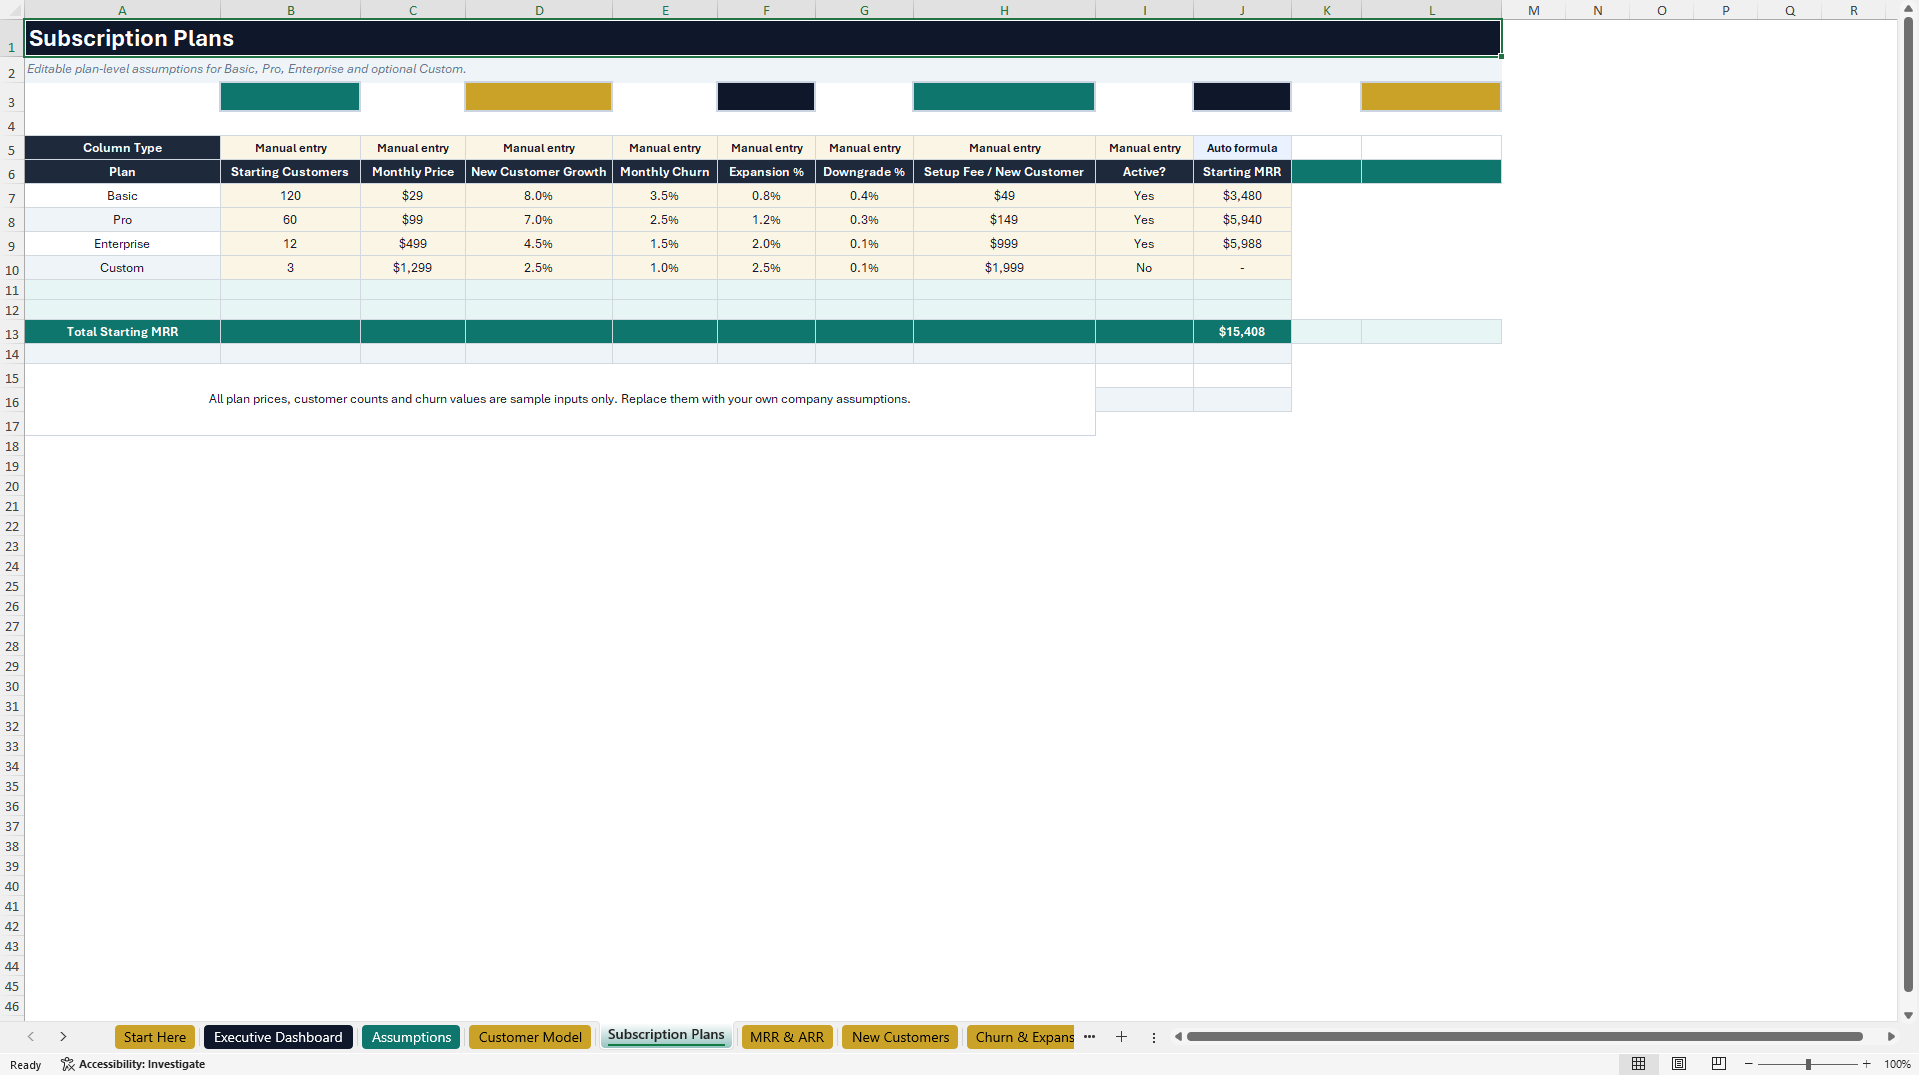Click the navy color block above column F

click(x=766, y=96)
